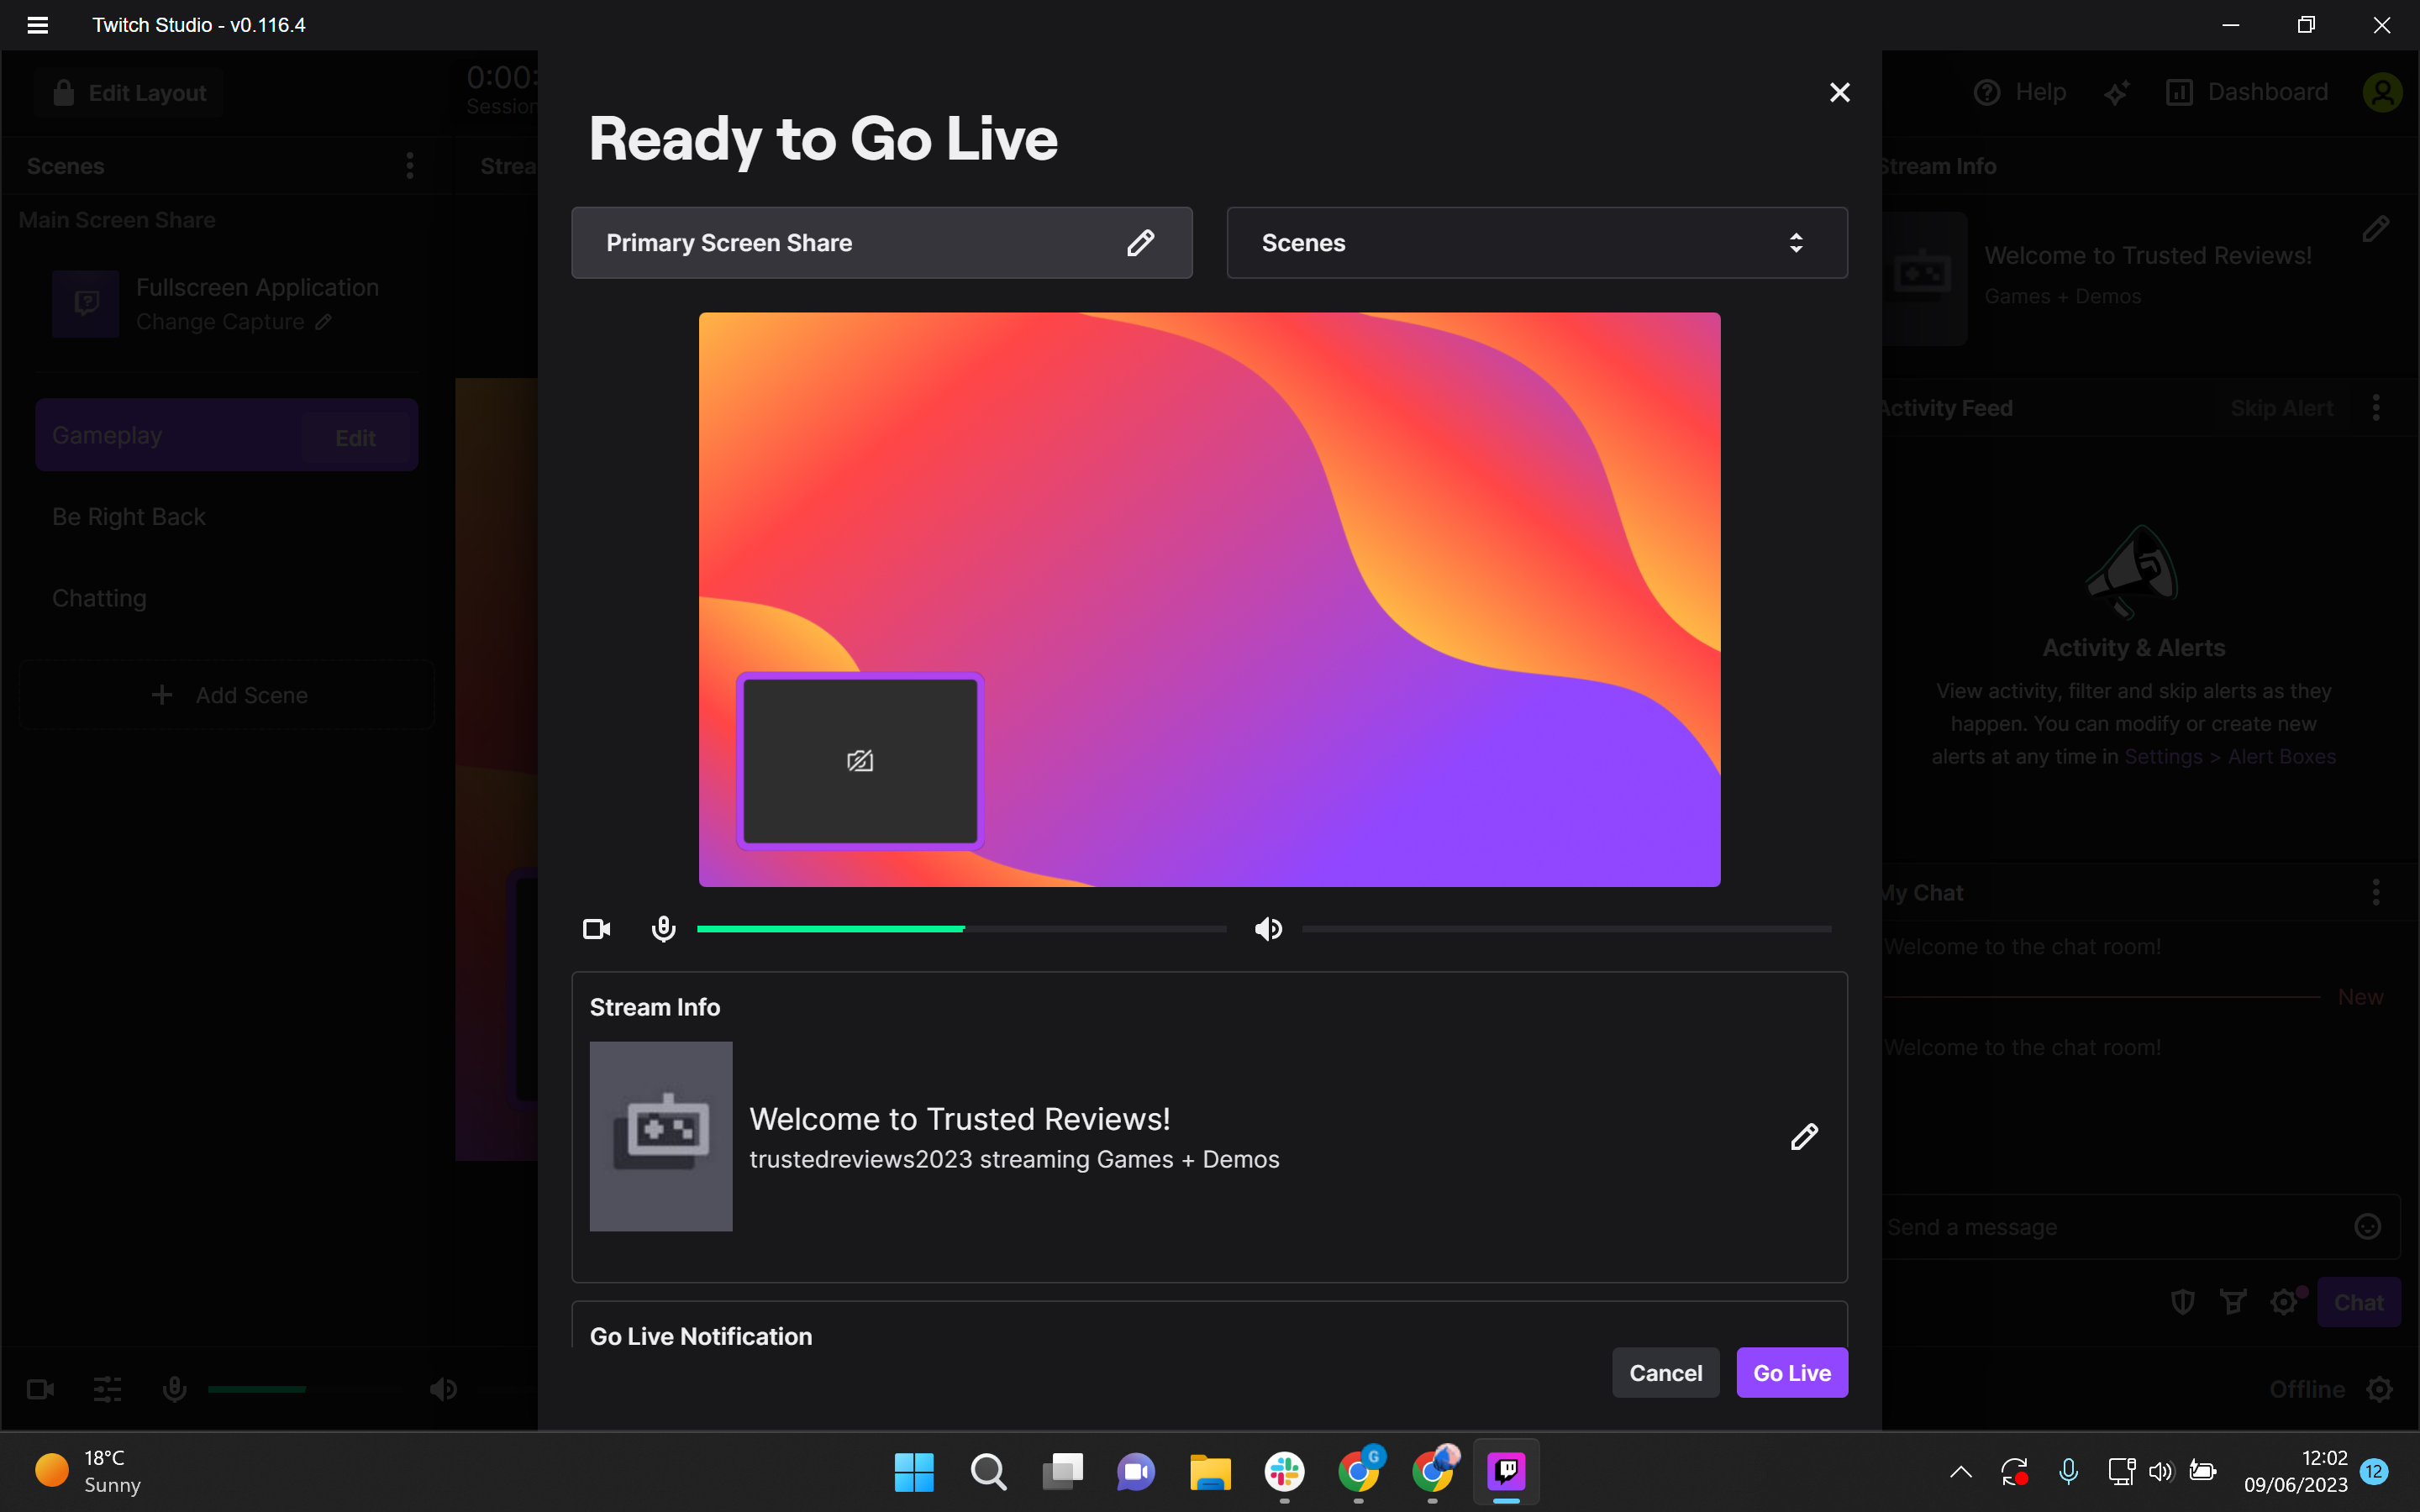Open the My Chat three-dot menu

2376,892
